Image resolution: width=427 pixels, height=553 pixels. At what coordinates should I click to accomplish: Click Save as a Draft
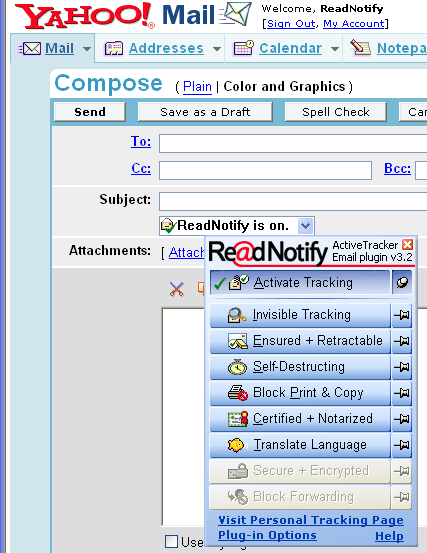point(205,112)
